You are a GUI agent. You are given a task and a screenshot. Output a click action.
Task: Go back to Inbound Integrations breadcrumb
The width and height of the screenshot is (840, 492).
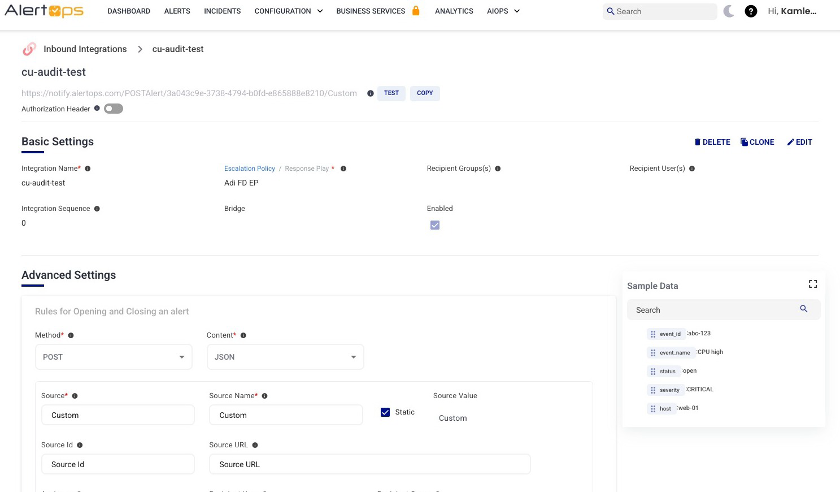tap(85, 49)
